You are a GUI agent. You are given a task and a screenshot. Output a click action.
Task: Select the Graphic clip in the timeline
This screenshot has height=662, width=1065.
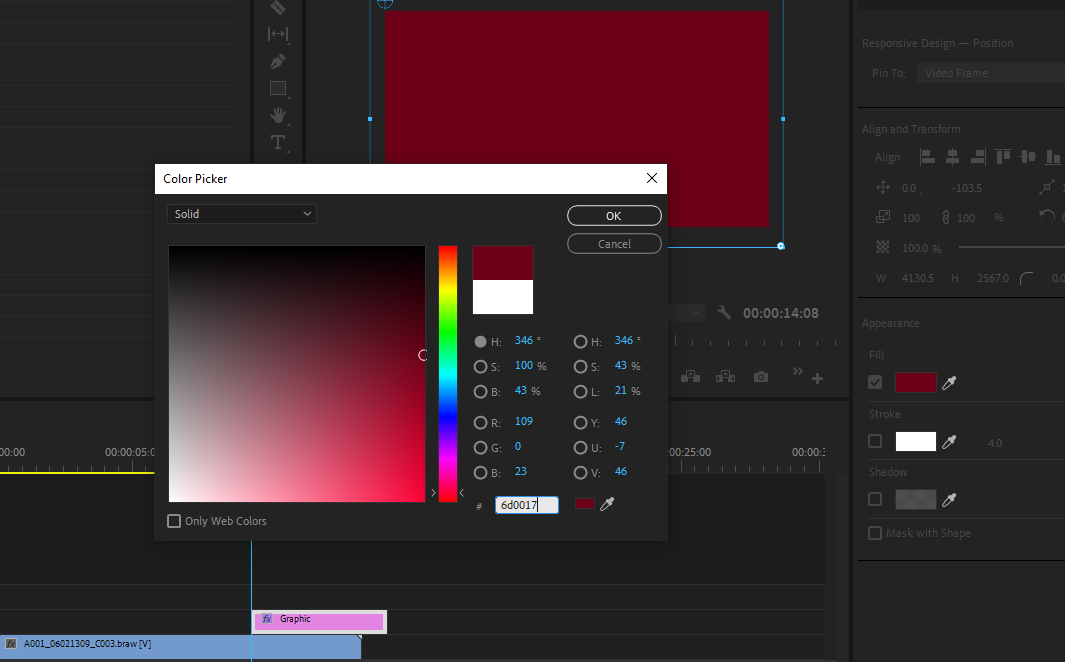coord(318,621)
